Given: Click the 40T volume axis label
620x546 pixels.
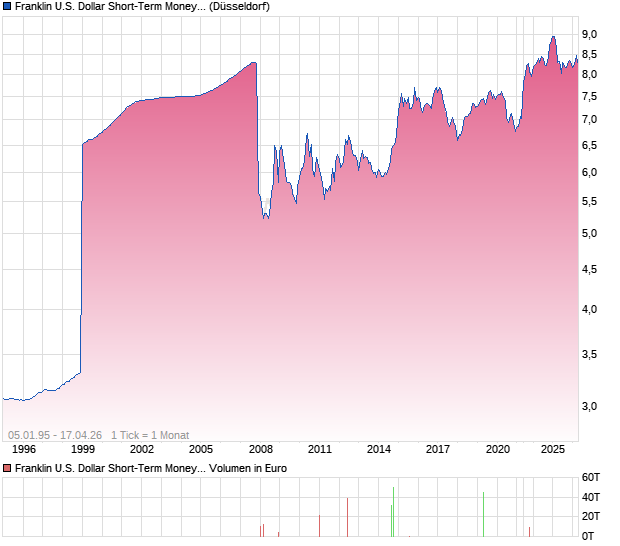Looking at the screenshot, I should tap(591, 497).
